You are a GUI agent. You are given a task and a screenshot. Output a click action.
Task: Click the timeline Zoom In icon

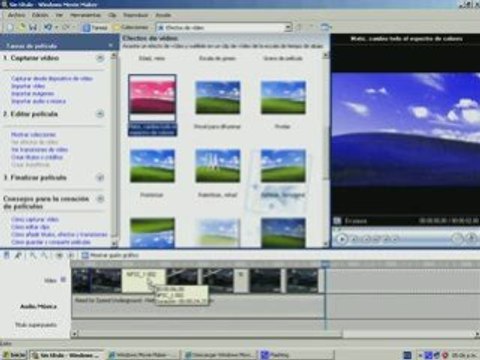(x=33, y=255)
